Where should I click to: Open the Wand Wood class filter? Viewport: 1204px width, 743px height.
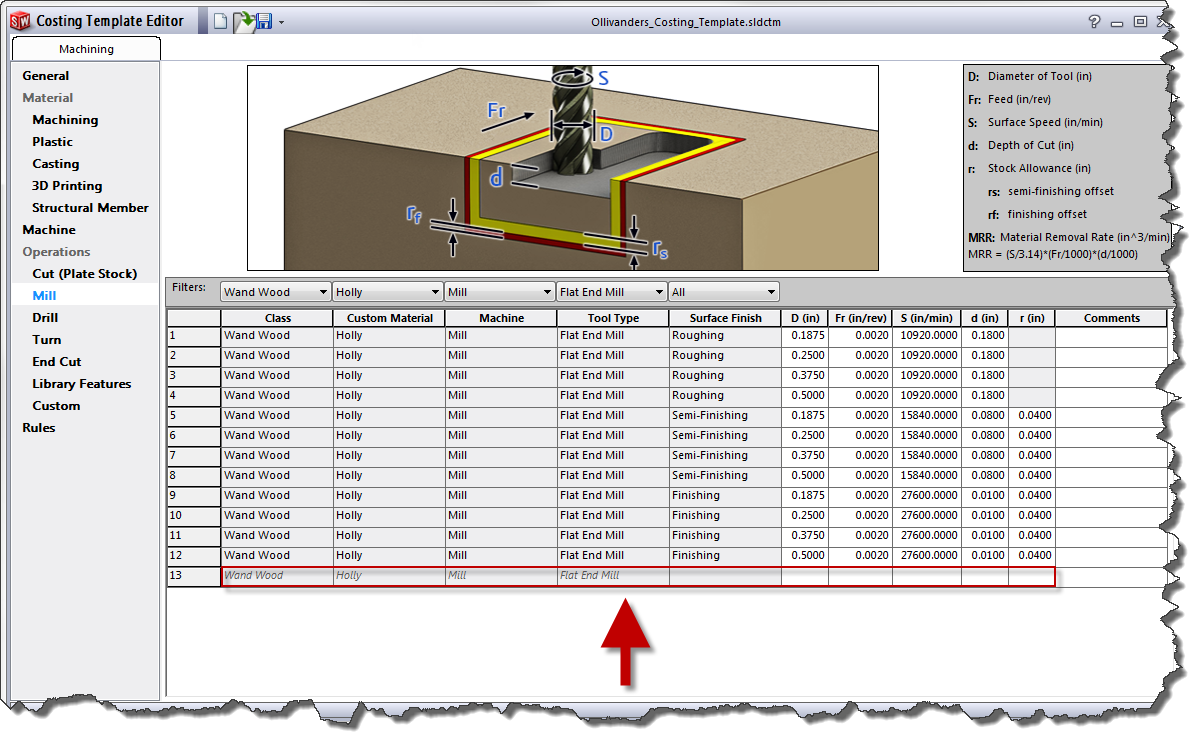pyautogui.click(x=276, y=292)
